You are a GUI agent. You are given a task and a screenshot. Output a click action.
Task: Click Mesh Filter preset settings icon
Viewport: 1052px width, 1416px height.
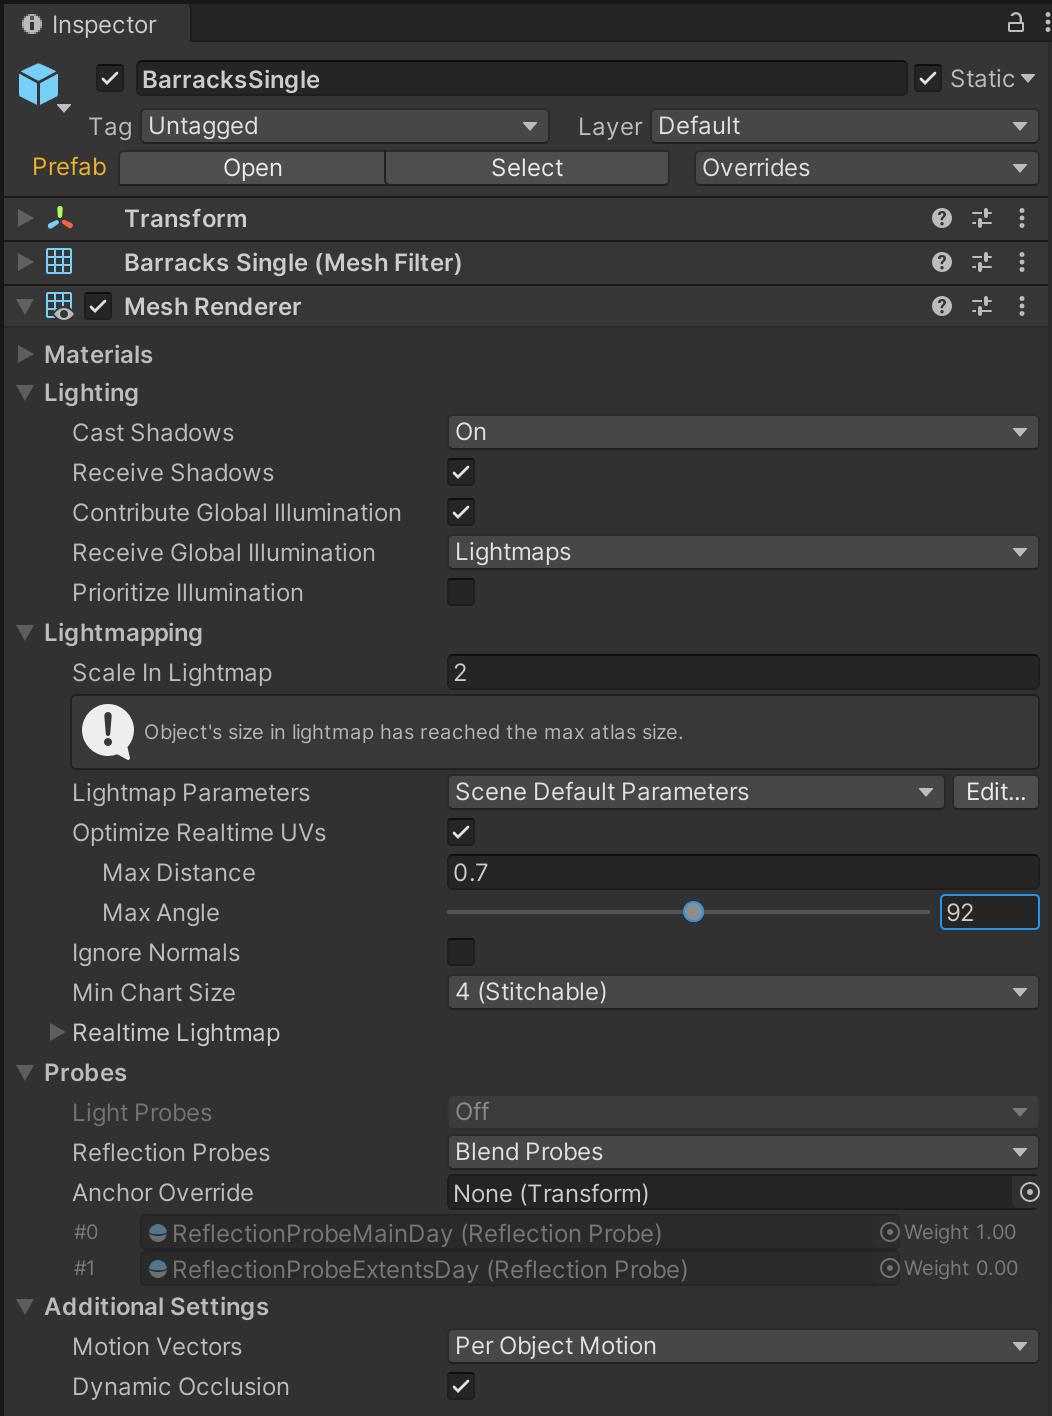point(981,262)
